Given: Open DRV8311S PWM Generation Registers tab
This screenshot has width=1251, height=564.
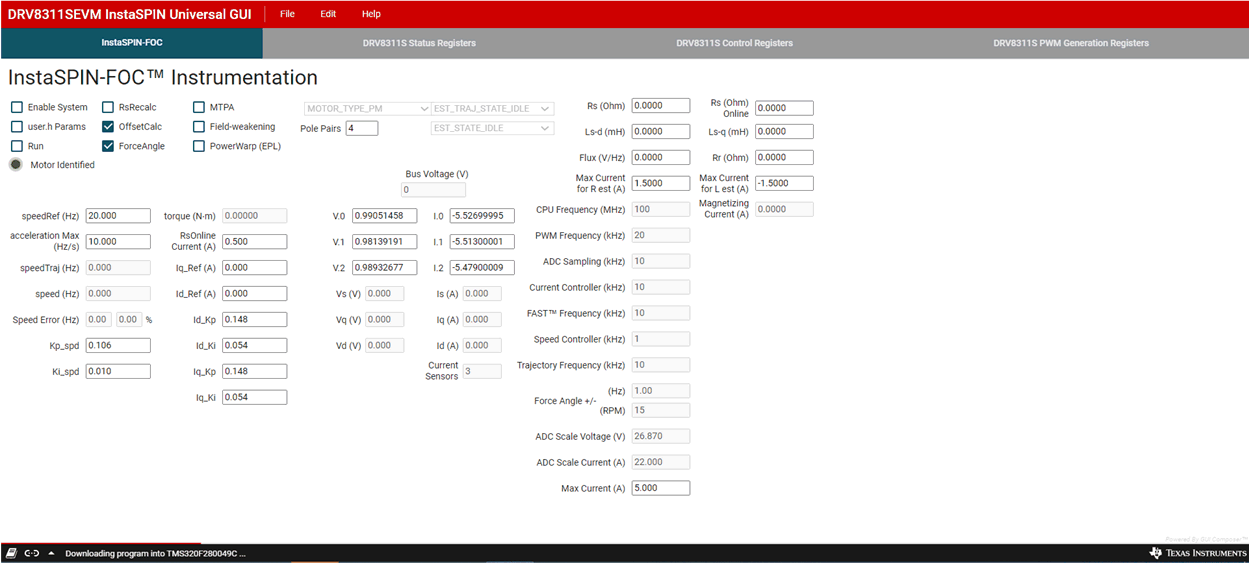Looking at the screenshot, I should pyautogui.click(x=1070, y=43).
